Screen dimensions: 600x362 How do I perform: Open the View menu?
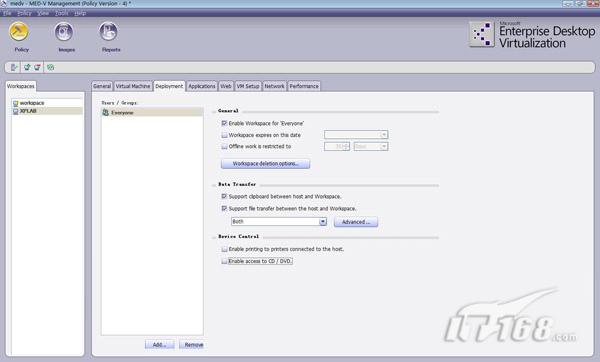pyautogui.click(x=43, y=13)
